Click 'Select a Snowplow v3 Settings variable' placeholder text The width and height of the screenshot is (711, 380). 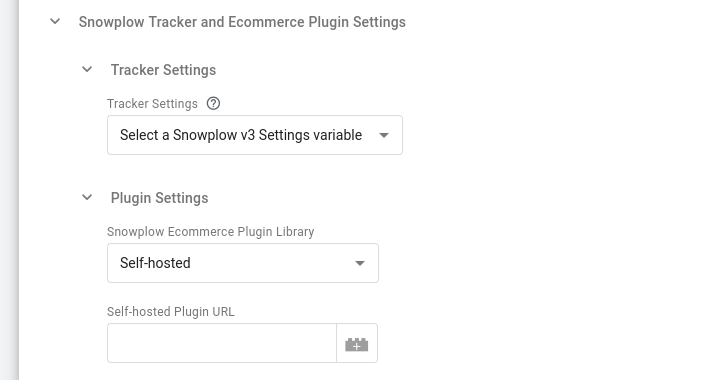click(x=241, y=135)
